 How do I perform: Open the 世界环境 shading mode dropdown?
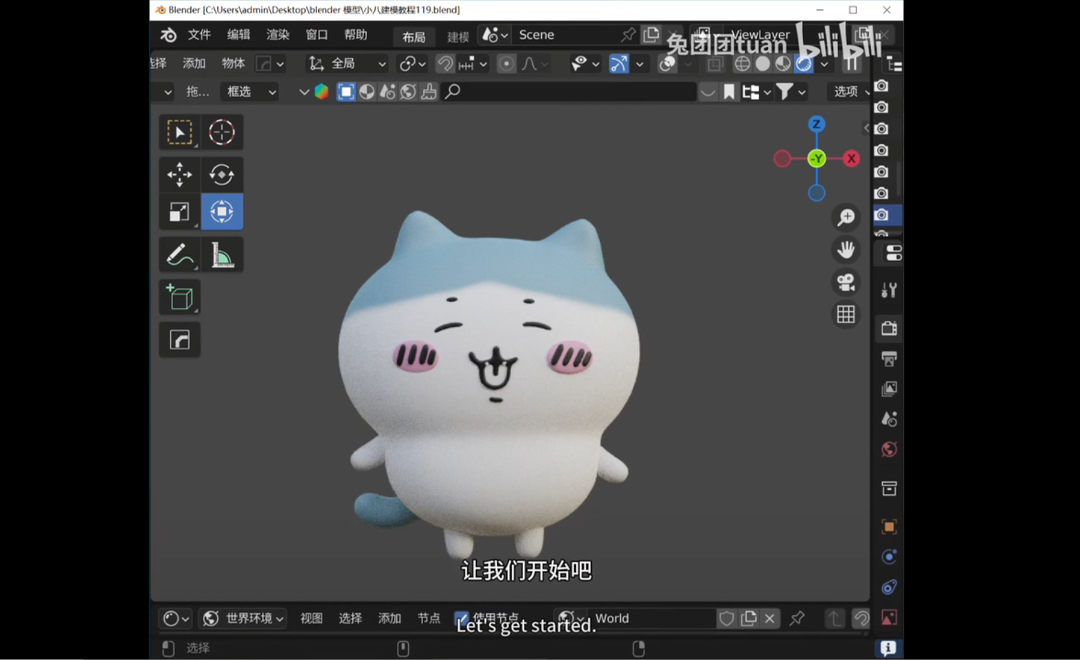(245, 617)
